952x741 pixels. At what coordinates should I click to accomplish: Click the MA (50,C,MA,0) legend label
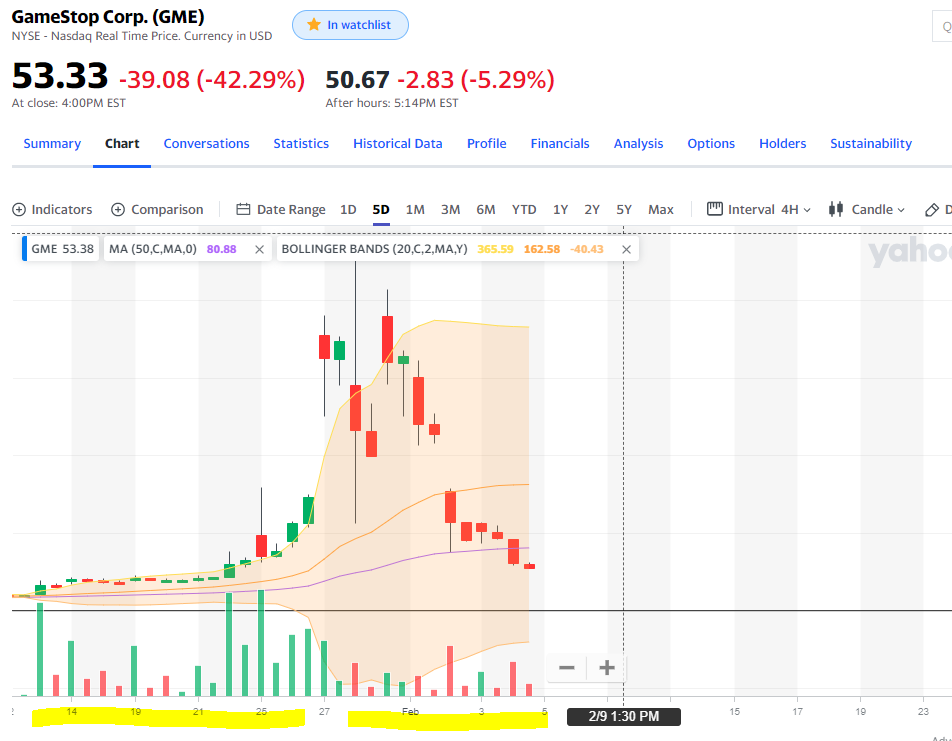pyautogui.click(x=153, y=249)
